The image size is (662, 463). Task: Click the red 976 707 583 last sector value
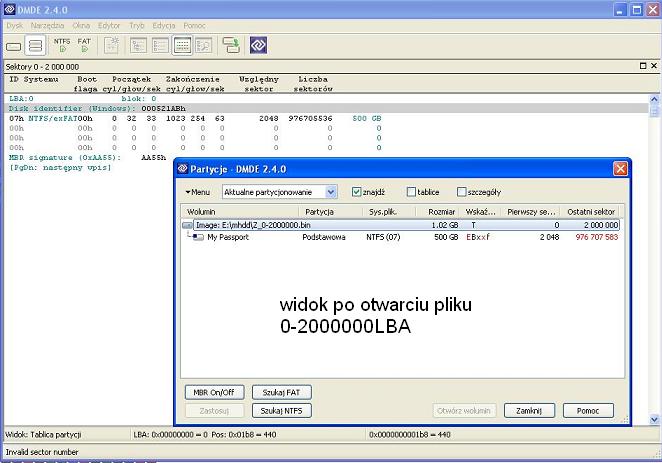597,237
